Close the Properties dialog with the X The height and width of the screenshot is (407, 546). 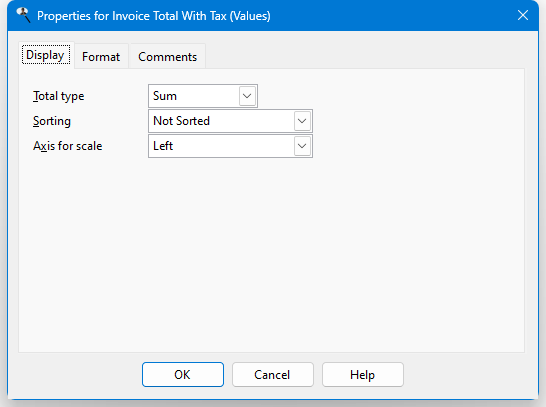pos(523,15)
